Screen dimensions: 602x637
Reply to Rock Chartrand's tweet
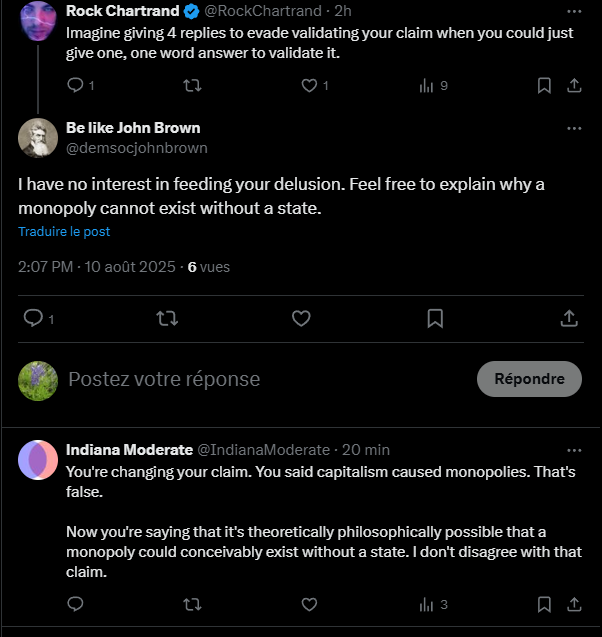click(x=76, y=85)
